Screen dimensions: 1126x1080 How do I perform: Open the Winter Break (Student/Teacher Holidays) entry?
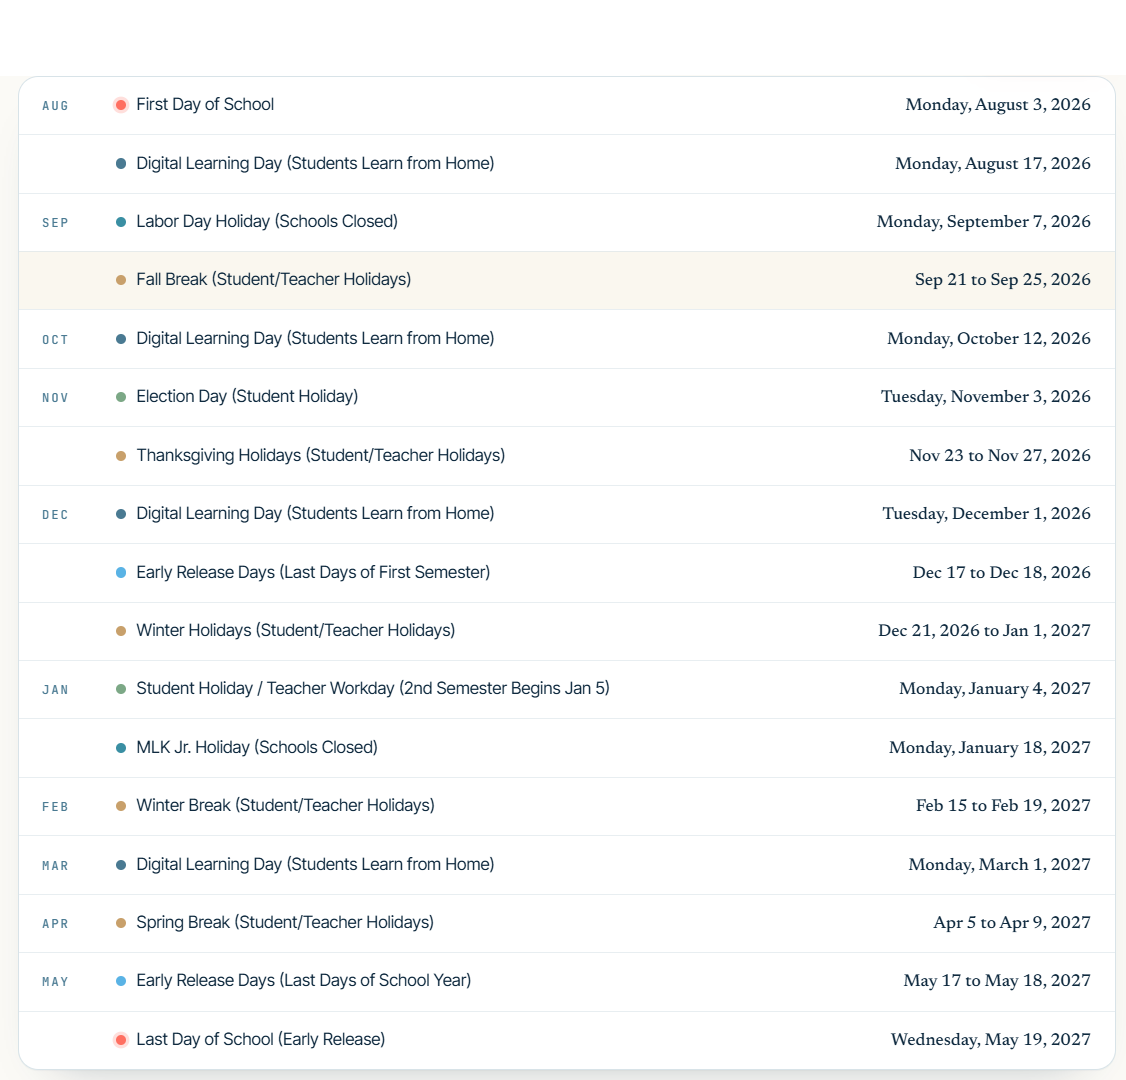click(285, 806)
